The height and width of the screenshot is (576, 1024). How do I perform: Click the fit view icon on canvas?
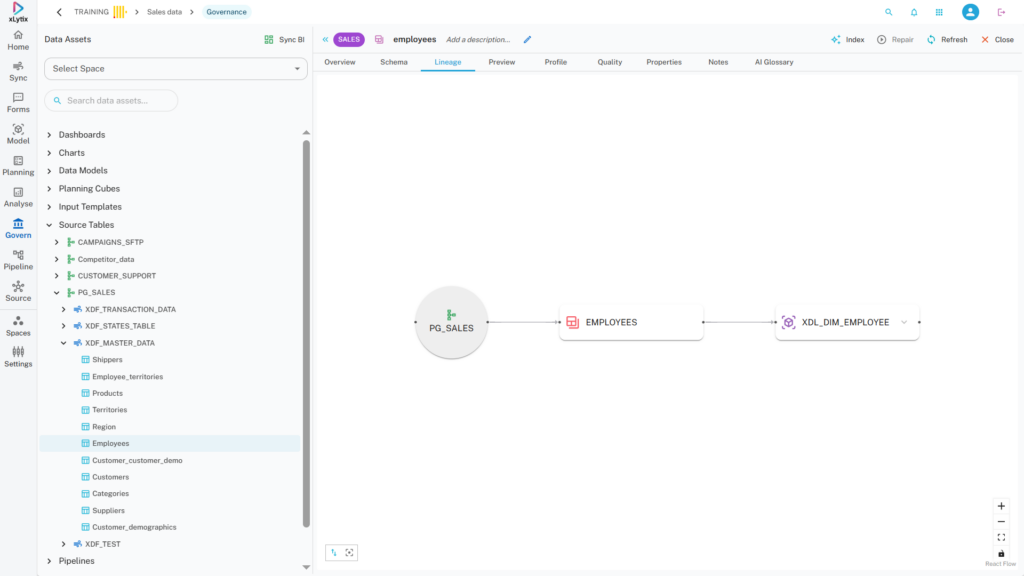(1001, 537)
